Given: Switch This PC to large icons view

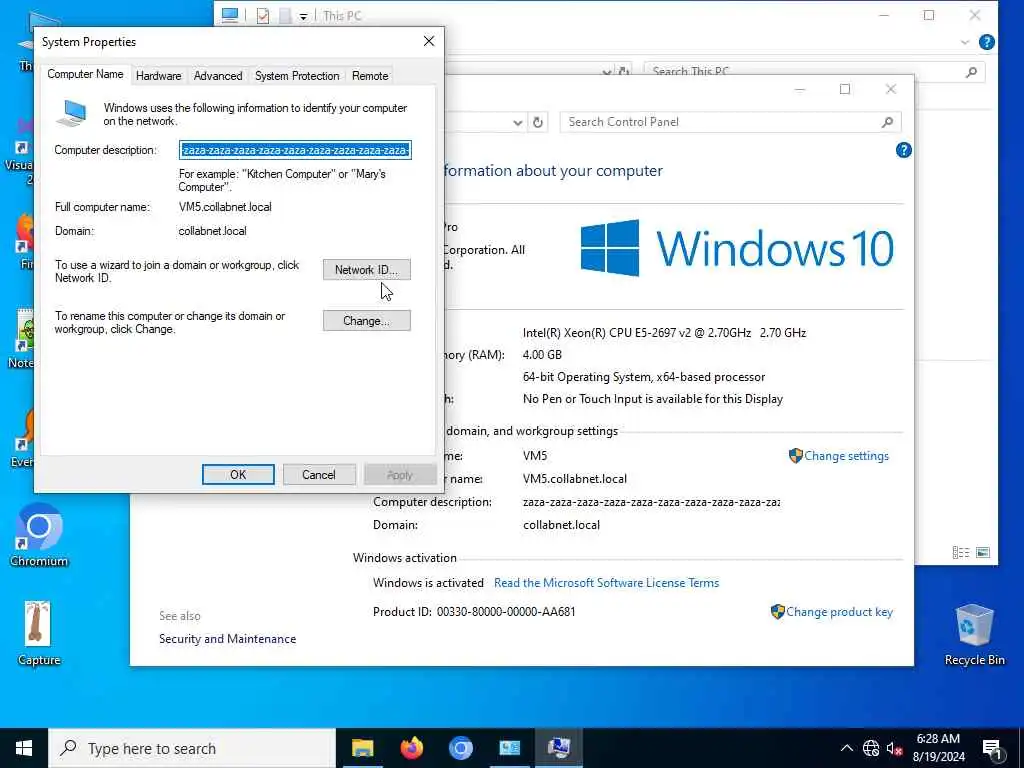Looking at the screenshot, I should (983, 552).
